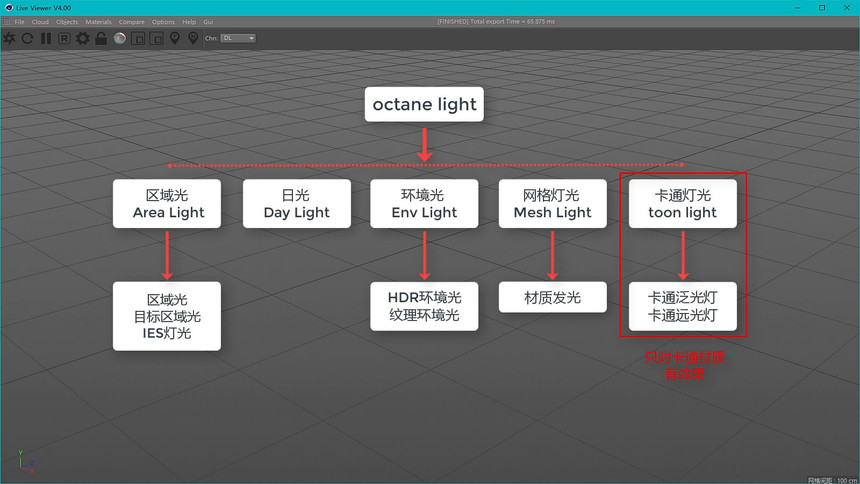Activate the pick focus pin icon

pos(175,38)
